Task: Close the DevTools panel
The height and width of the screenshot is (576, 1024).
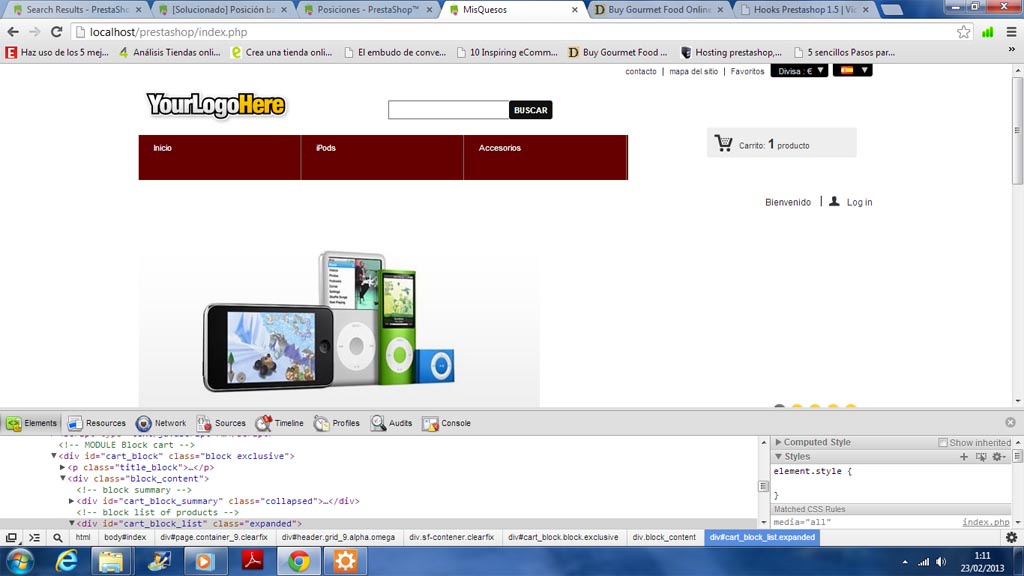Action: click(x=1010, y=423)
